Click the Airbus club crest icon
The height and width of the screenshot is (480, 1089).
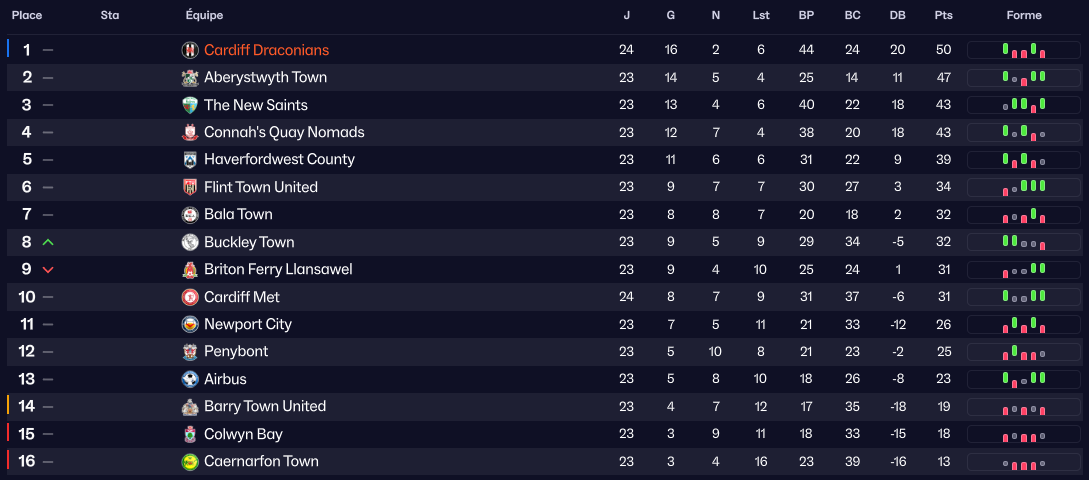tap(190, 379)
